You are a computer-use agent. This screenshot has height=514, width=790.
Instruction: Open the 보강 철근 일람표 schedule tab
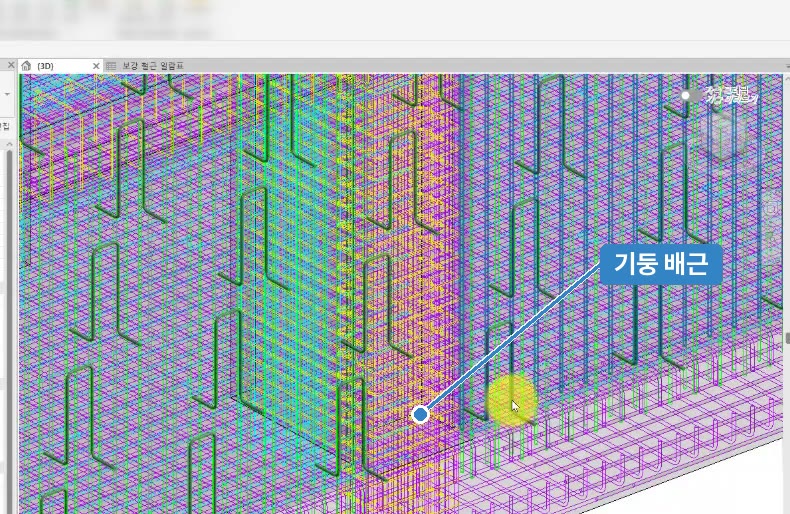153,66
